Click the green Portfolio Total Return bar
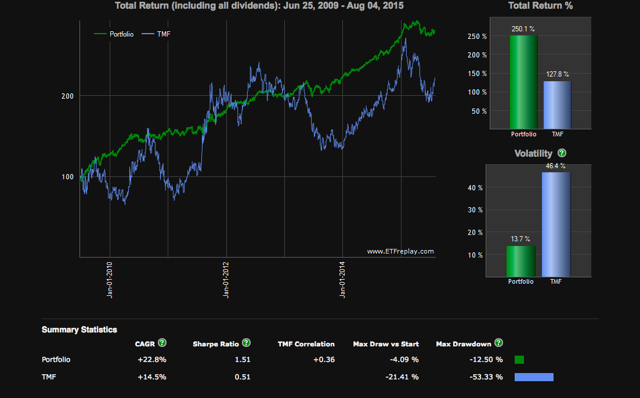 tap(523, 82)
